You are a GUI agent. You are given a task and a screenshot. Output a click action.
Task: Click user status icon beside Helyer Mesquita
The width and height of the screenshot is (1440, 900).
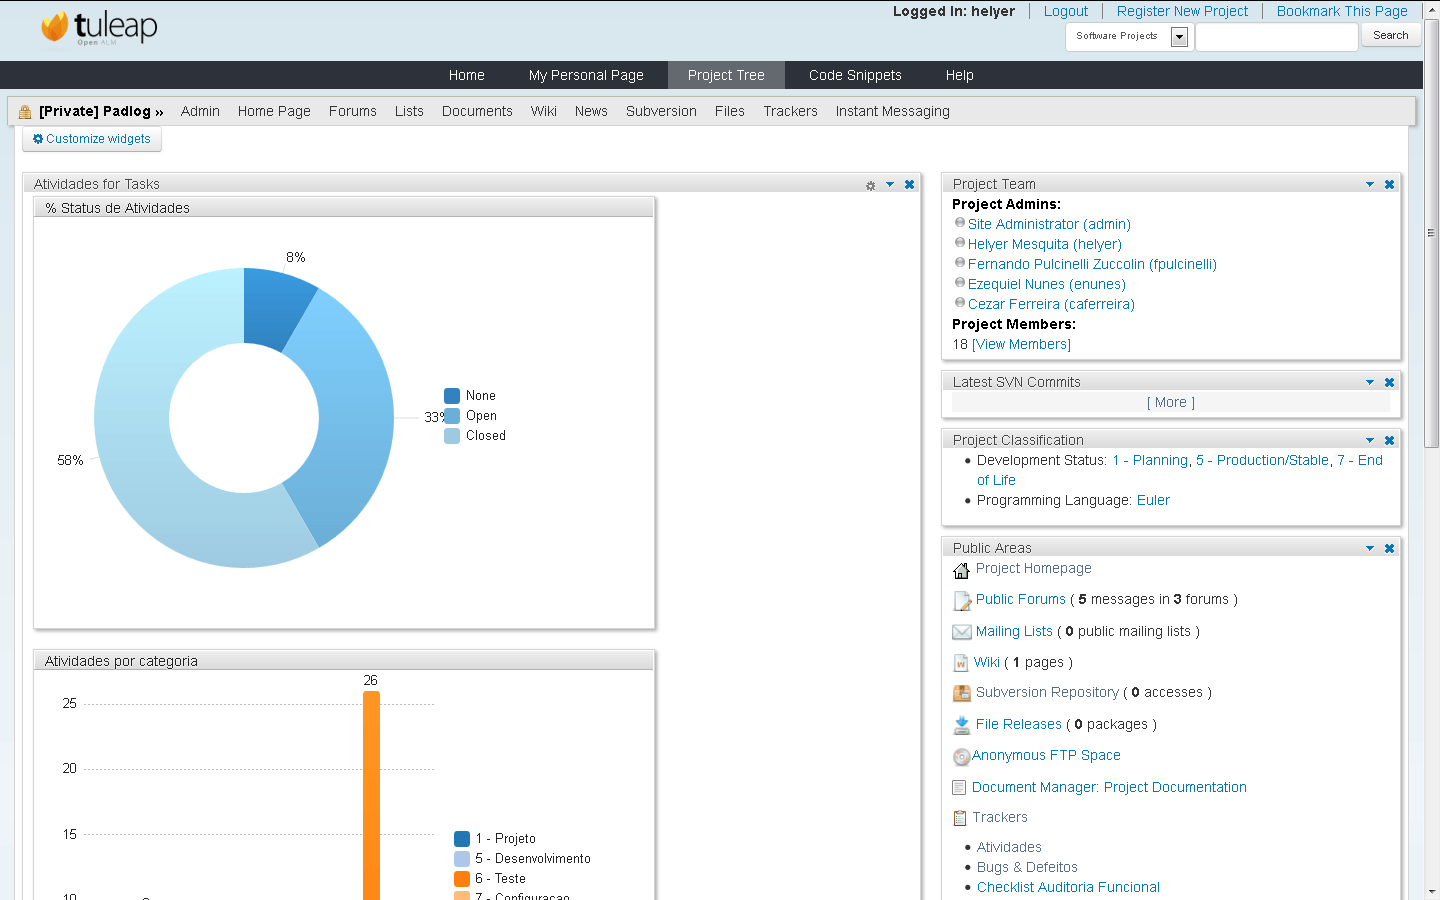(960, 243)
